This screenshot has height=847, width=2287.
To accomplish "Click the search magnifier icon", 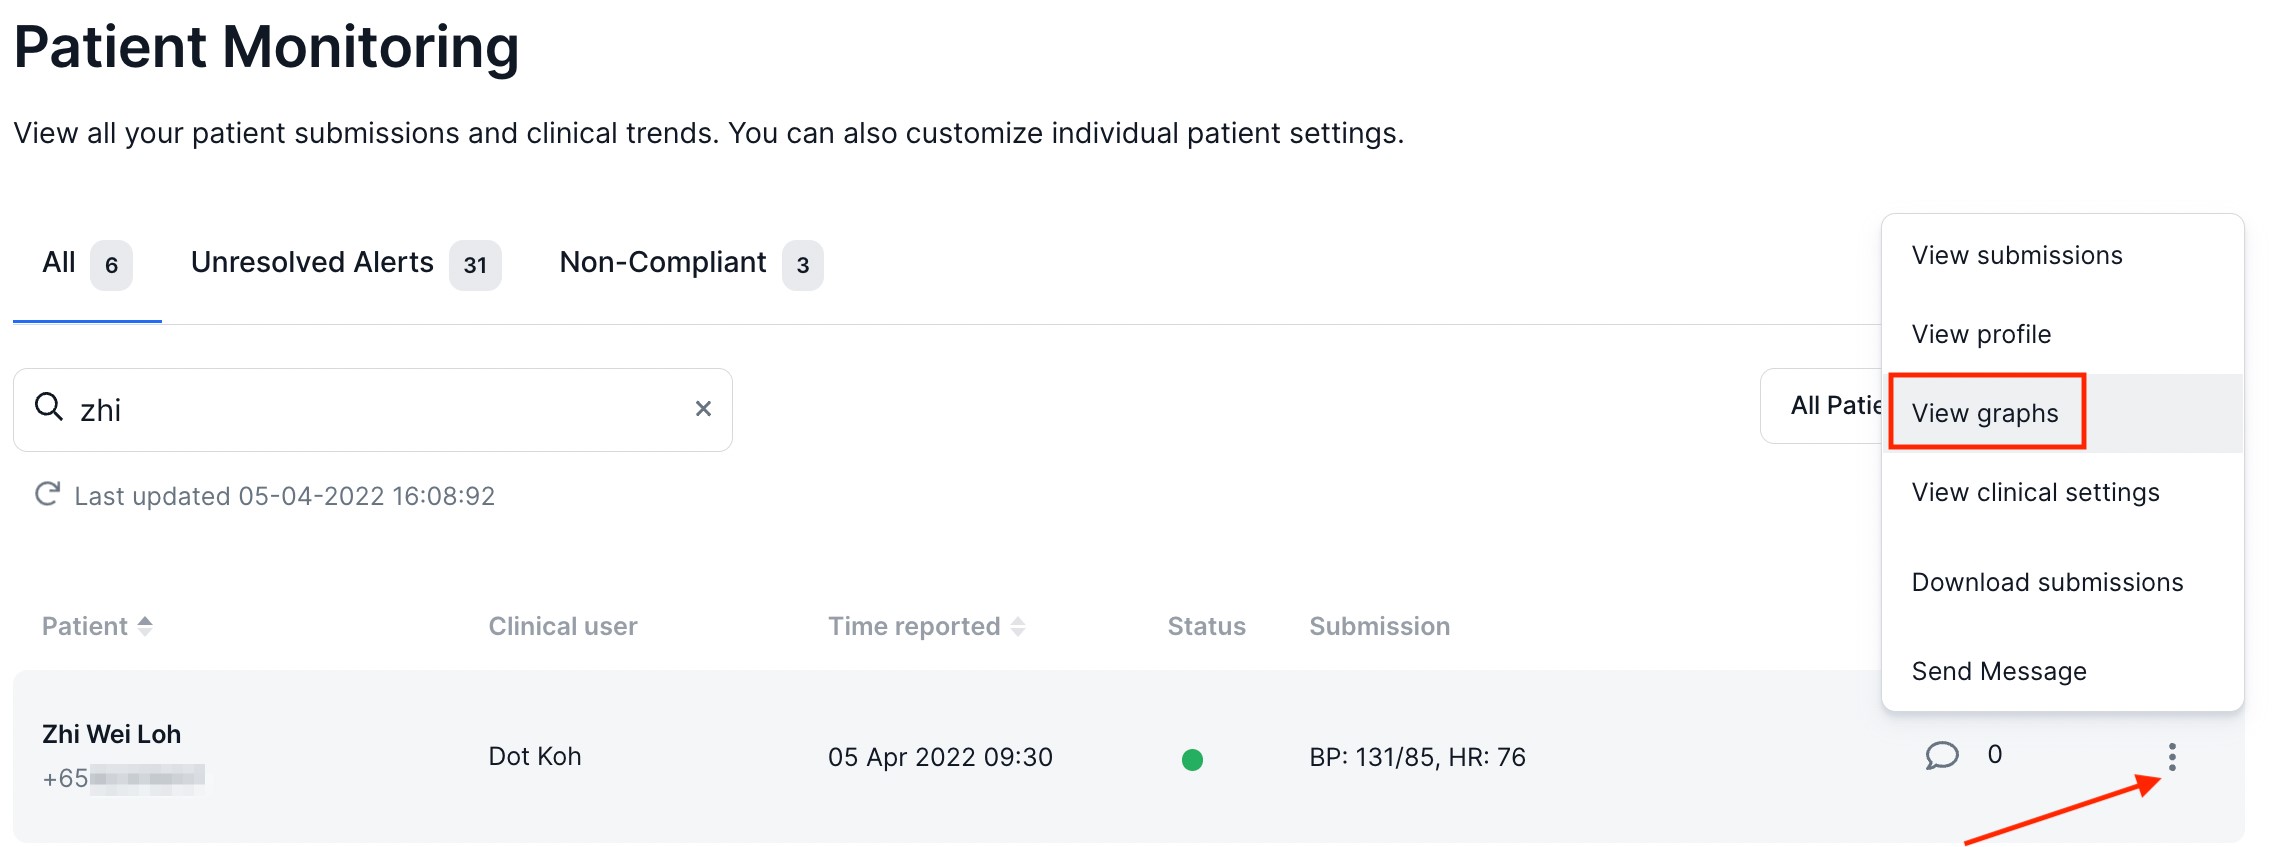I will point(48,407).
